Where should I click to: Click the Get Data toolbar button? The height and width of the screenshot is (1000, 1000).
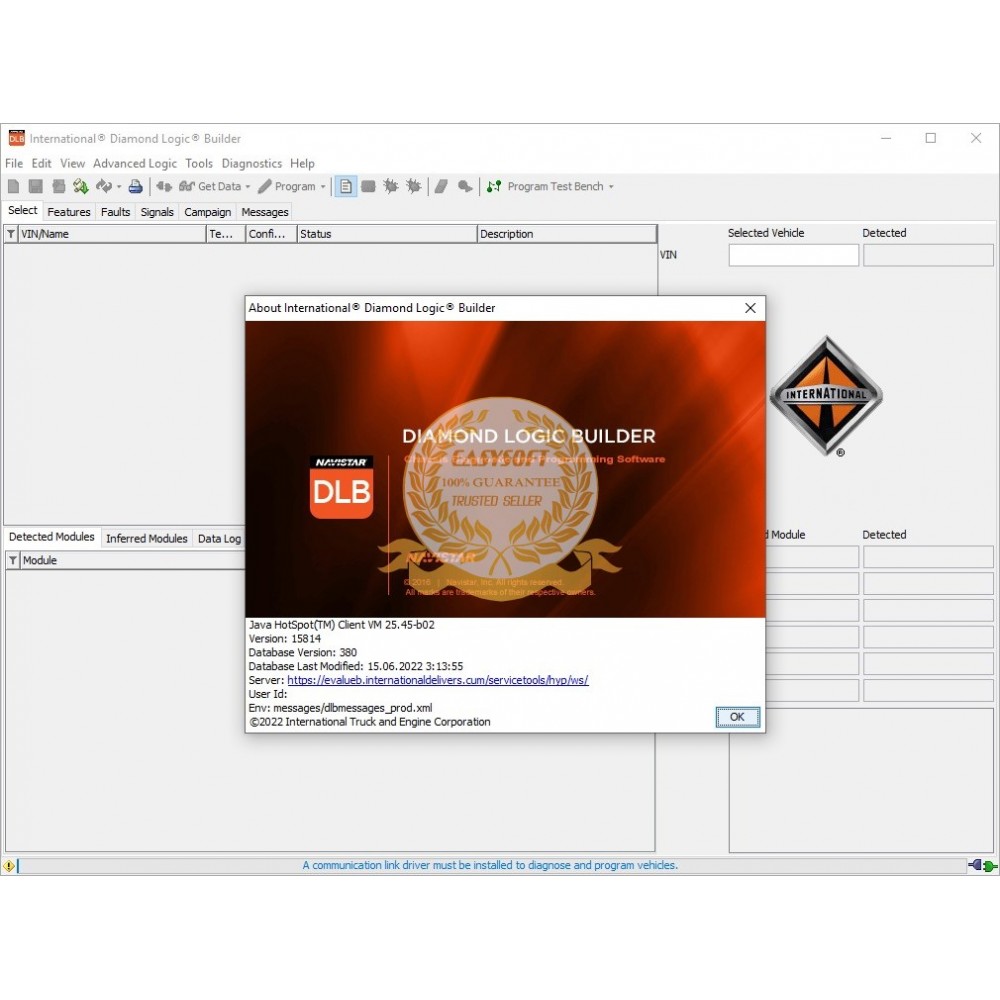(210, 186)
